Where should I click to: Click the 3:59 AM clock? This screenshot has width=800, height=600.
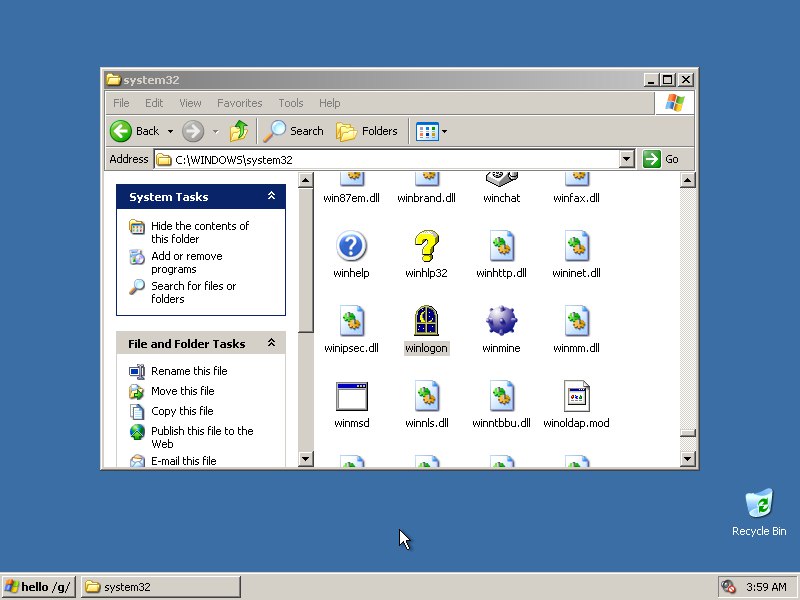click(766, 587)
